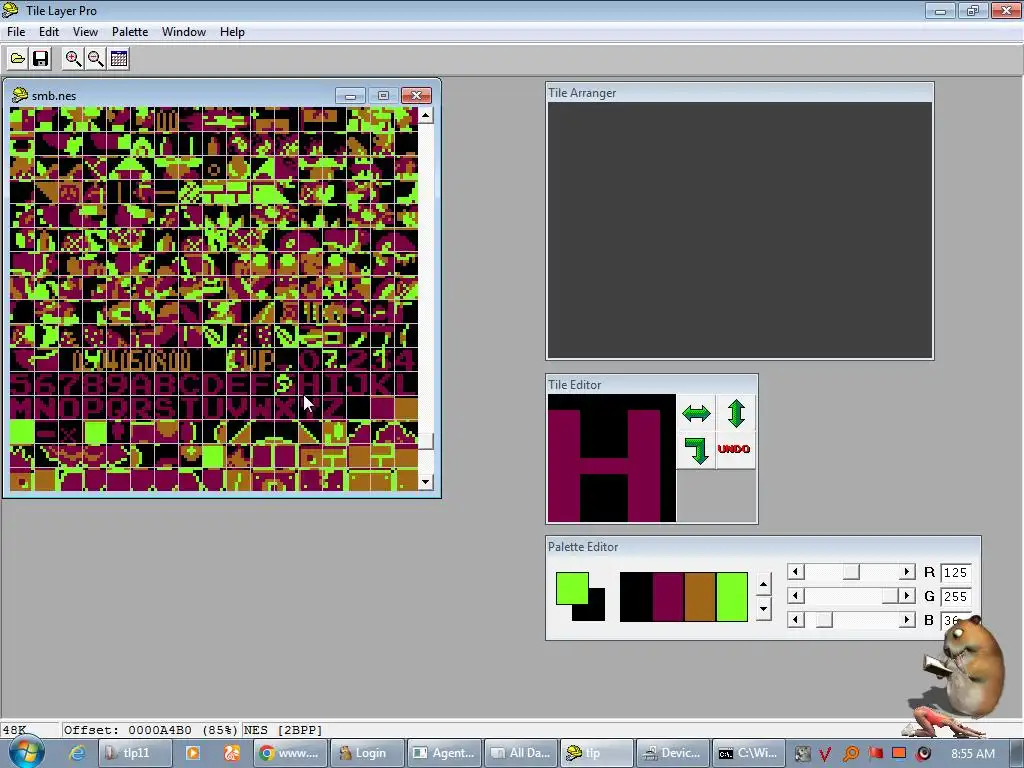Pick the maroon palette color swatch
The image size is (1024, 768).
[x=667, y=597]
